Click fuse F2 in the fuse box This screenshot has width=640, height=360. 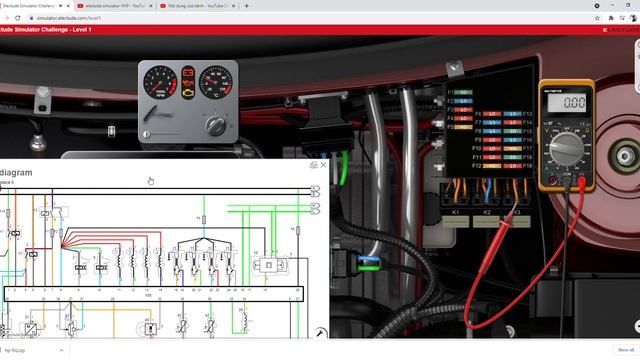point(463,101)
